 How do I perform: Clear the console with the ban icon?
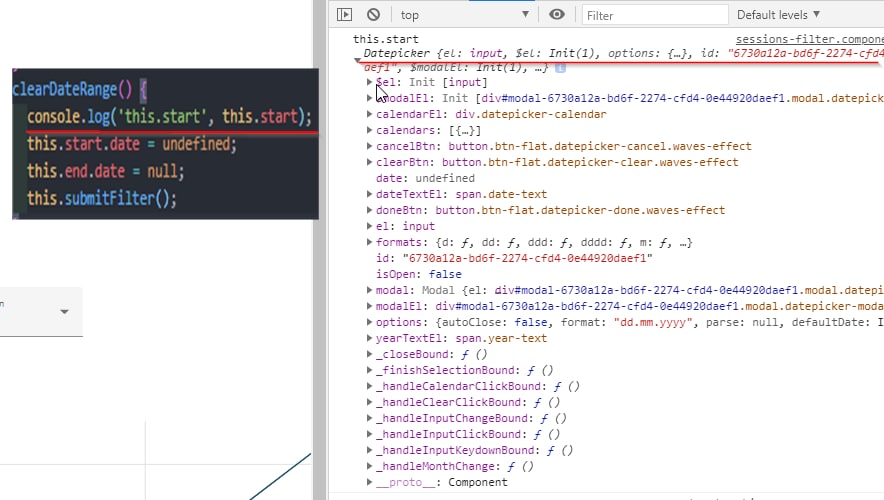[373, 15]
